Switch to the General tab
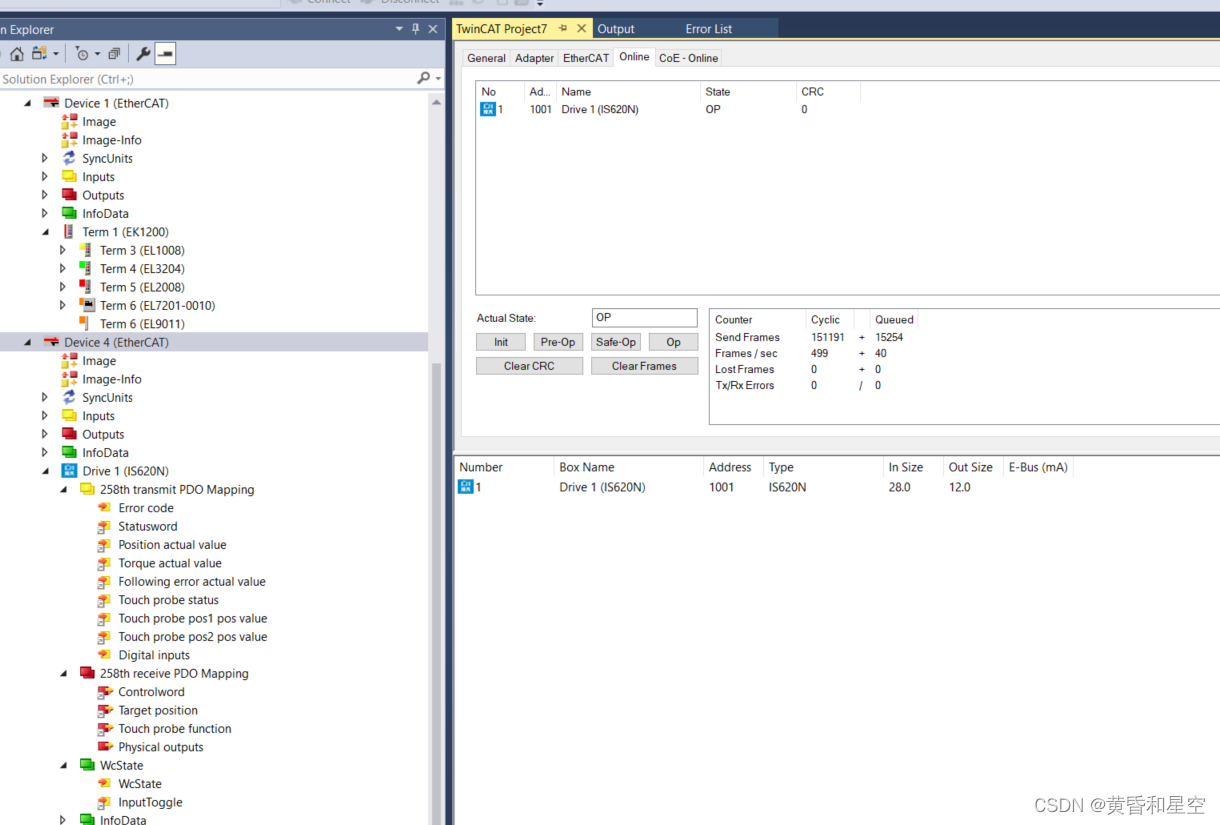 [x=486, y=58]
